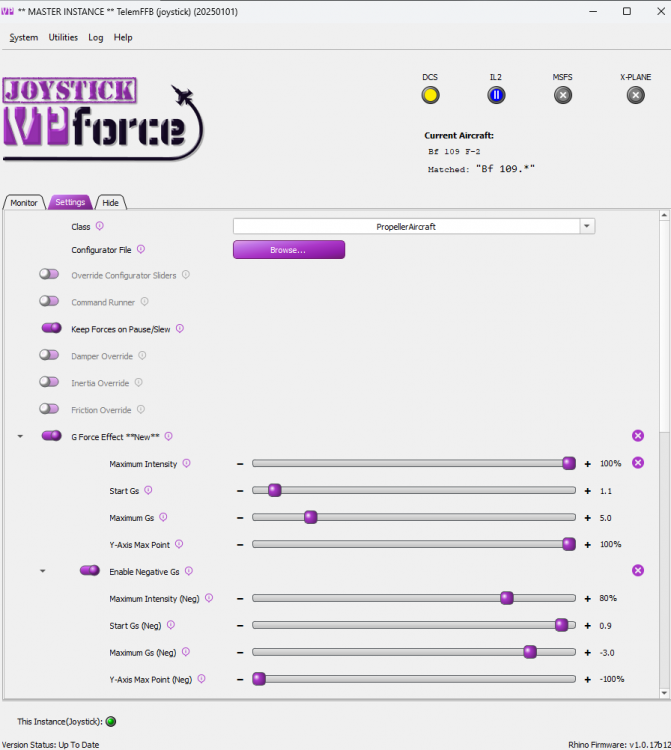Viewport: 671px width, 750px height.
Task: Show info for Enable Negative Gs
Action: click(x=189, y=571)
